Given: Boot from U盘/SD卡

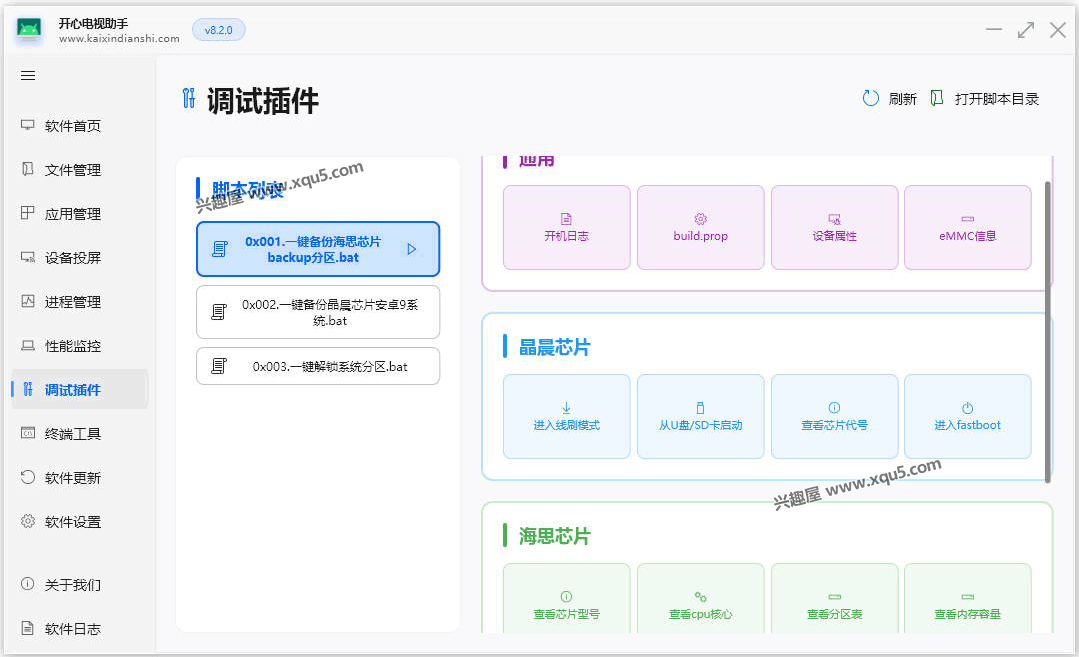Looking at the screenshot, I should tap(700, 416).
